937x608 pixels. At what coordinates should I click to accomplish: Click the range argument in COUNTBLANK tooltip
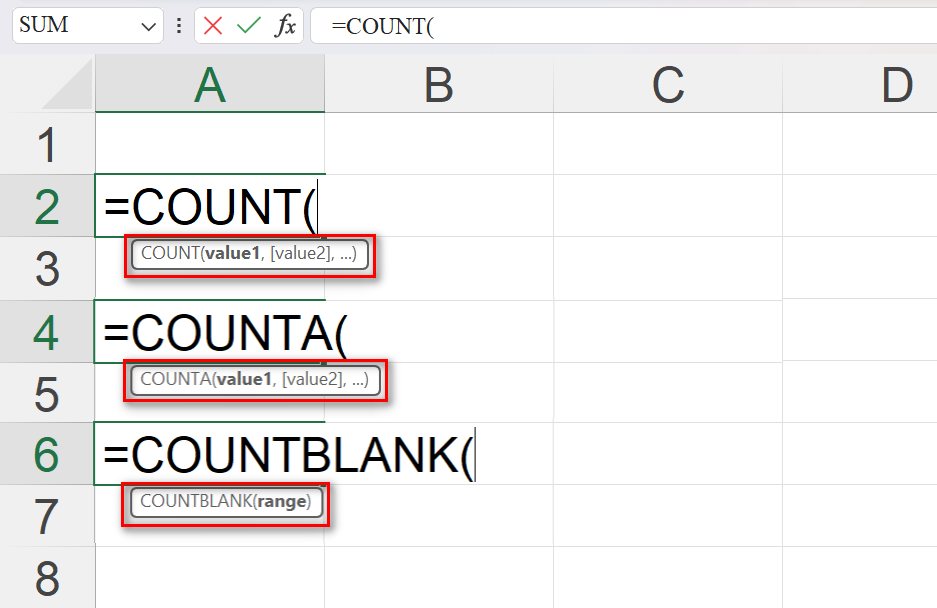click(283, 502)
